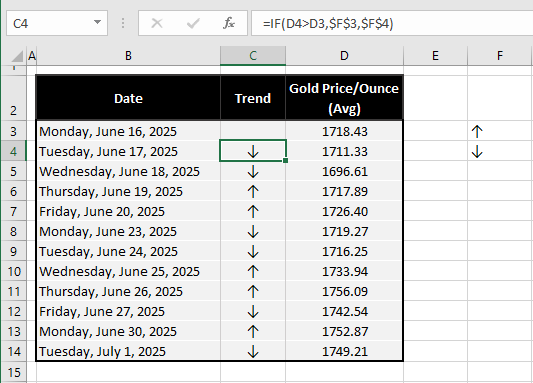The width and height of the screenshot is (533, 383).
Task: Click the Trend arrow beside 1749.21
Action: point(253,351)
